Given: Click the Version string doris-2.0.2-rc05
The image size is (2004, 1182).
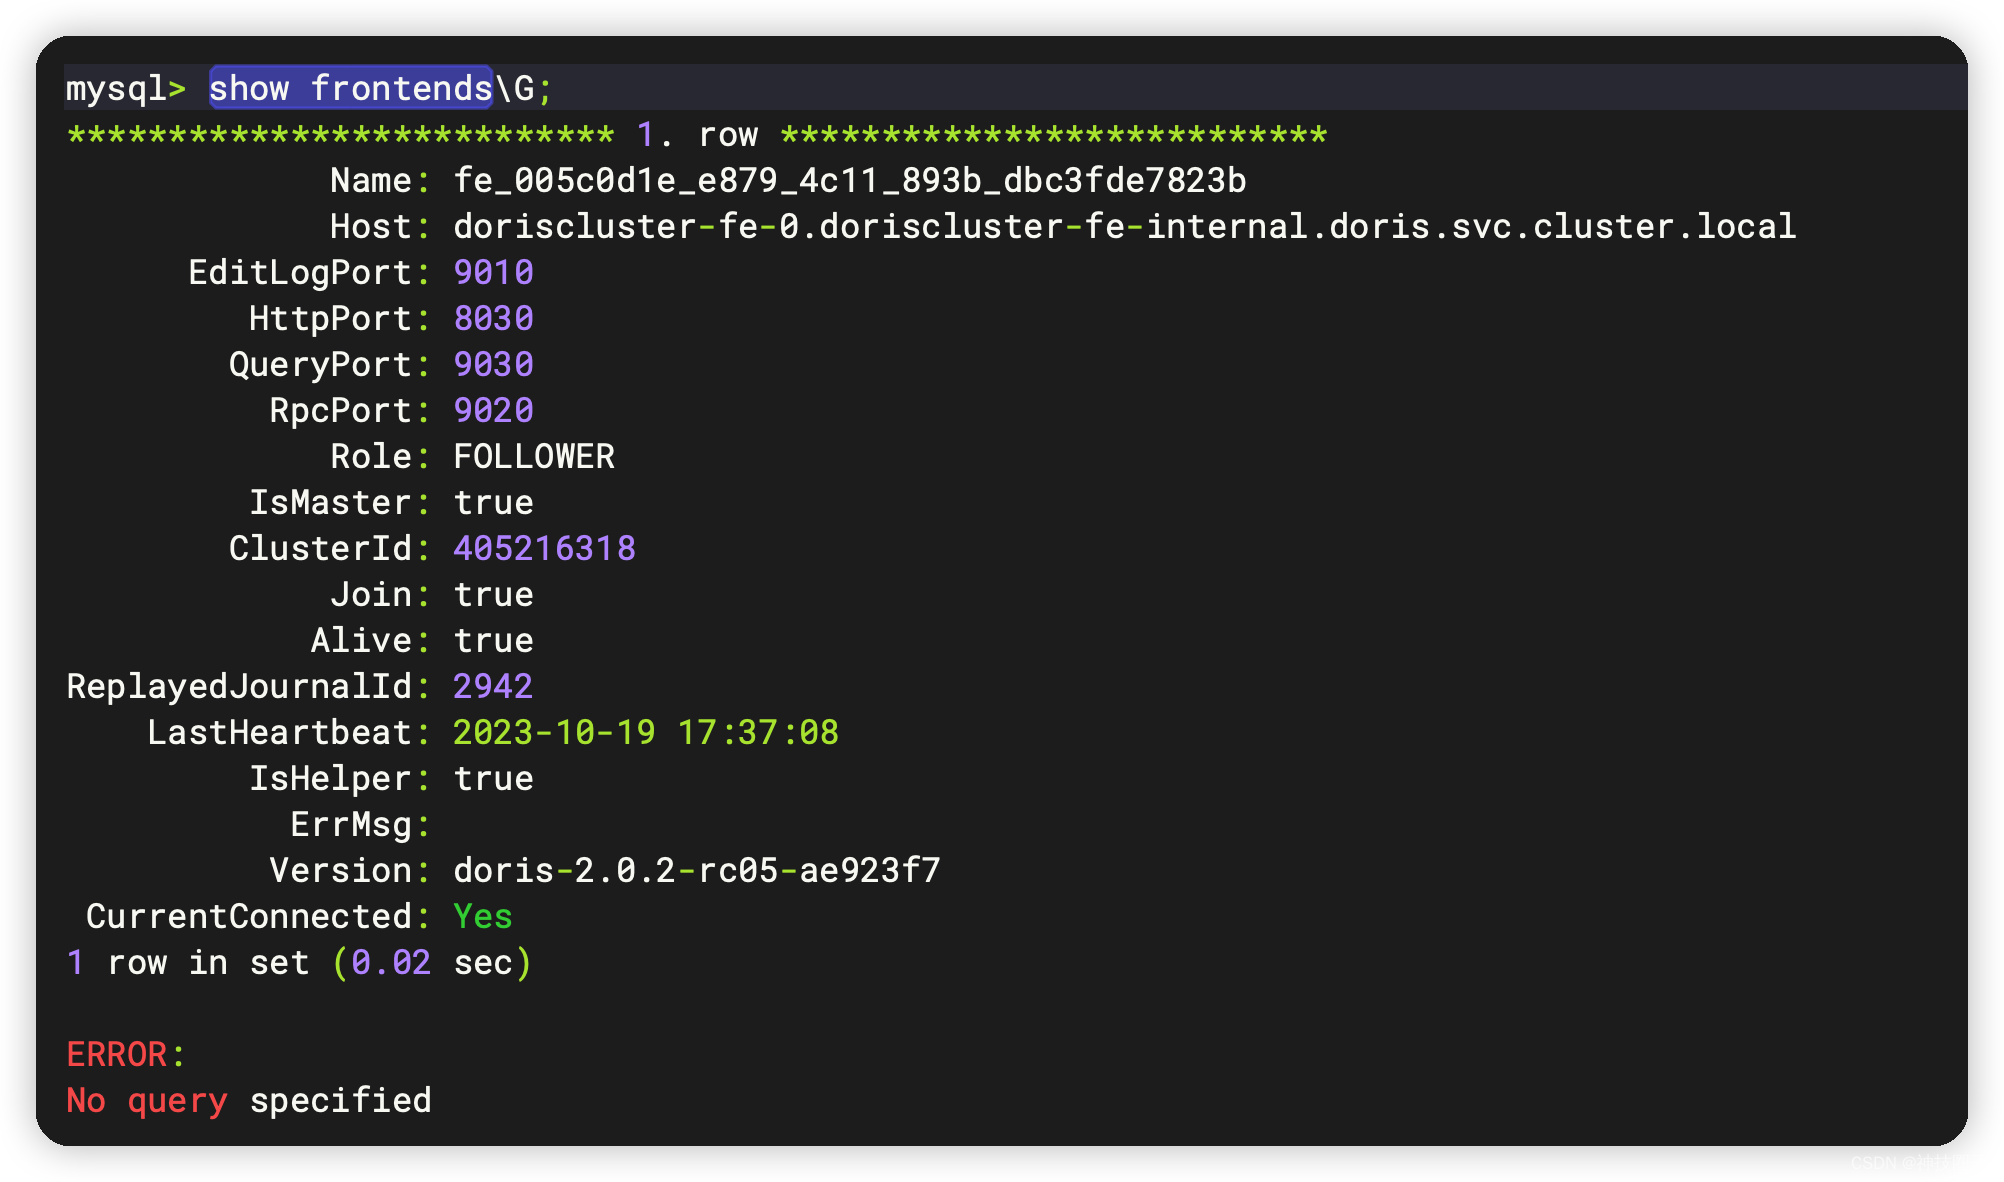Looking at the screenshot, I should 696,869.
